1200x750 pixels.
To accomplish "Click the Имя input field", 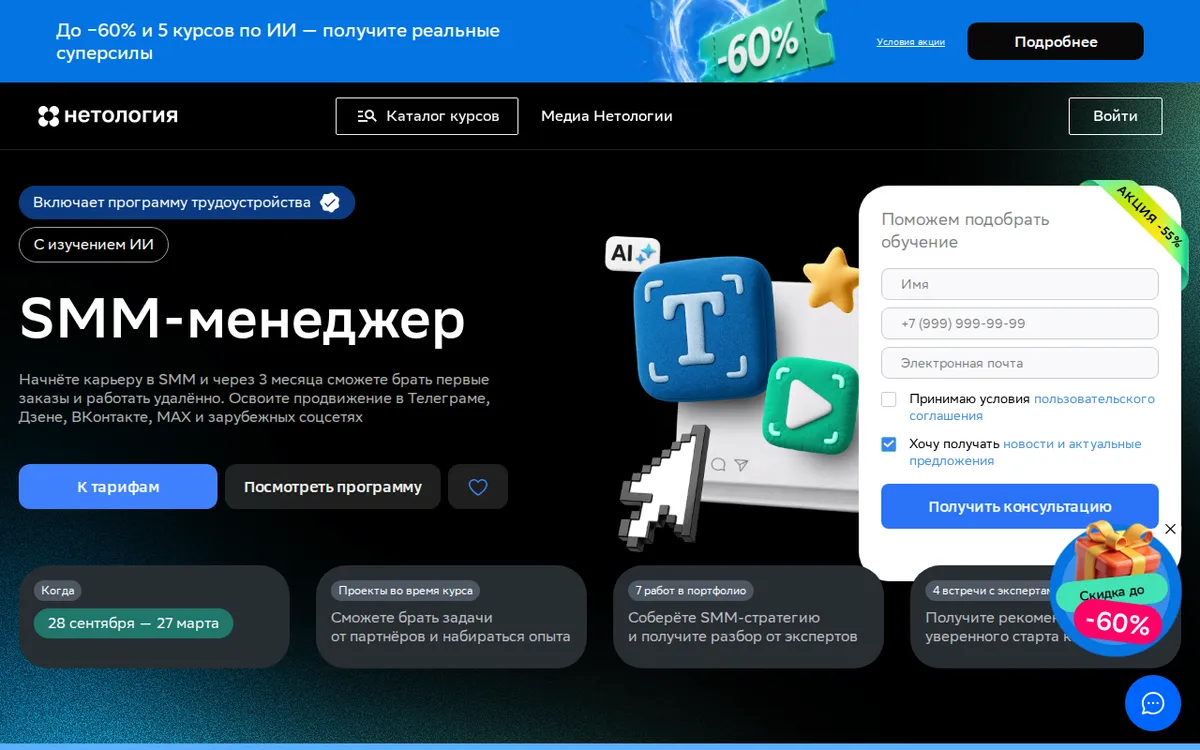I will click(1019, 284).
